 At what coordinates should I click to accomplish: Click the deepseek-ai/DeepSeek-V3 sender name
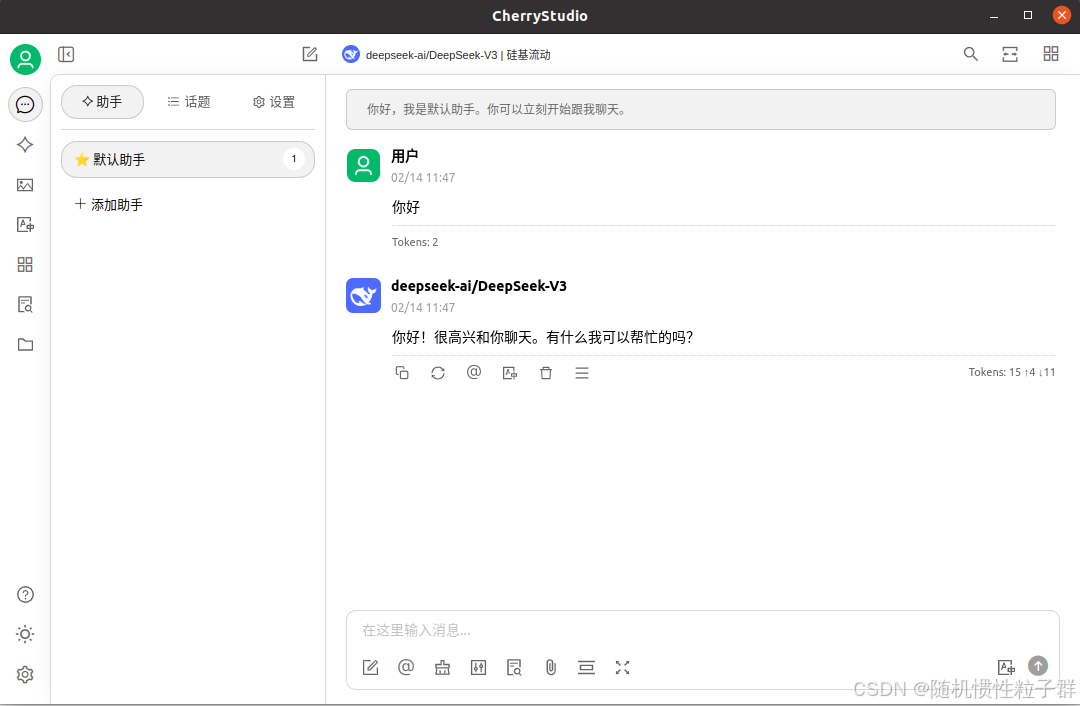tap(479, 286)
